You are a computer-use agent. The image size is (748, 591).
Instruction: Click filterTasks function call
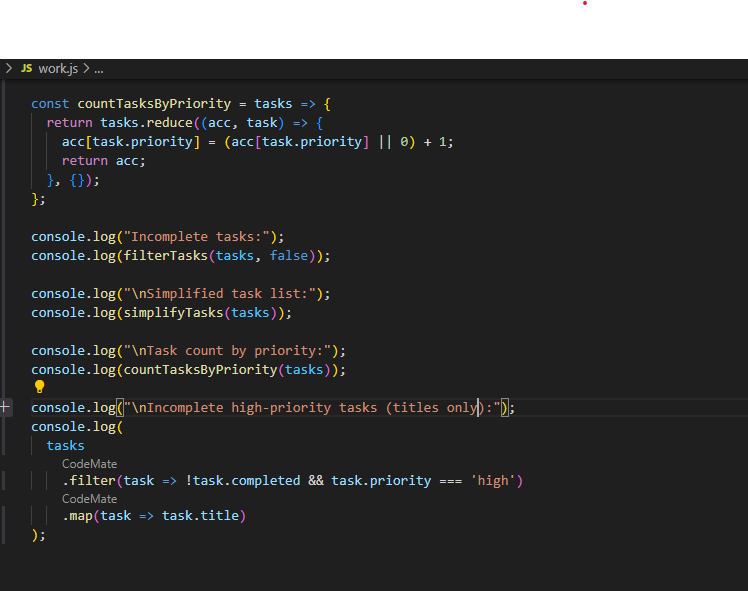click(166, 256)
